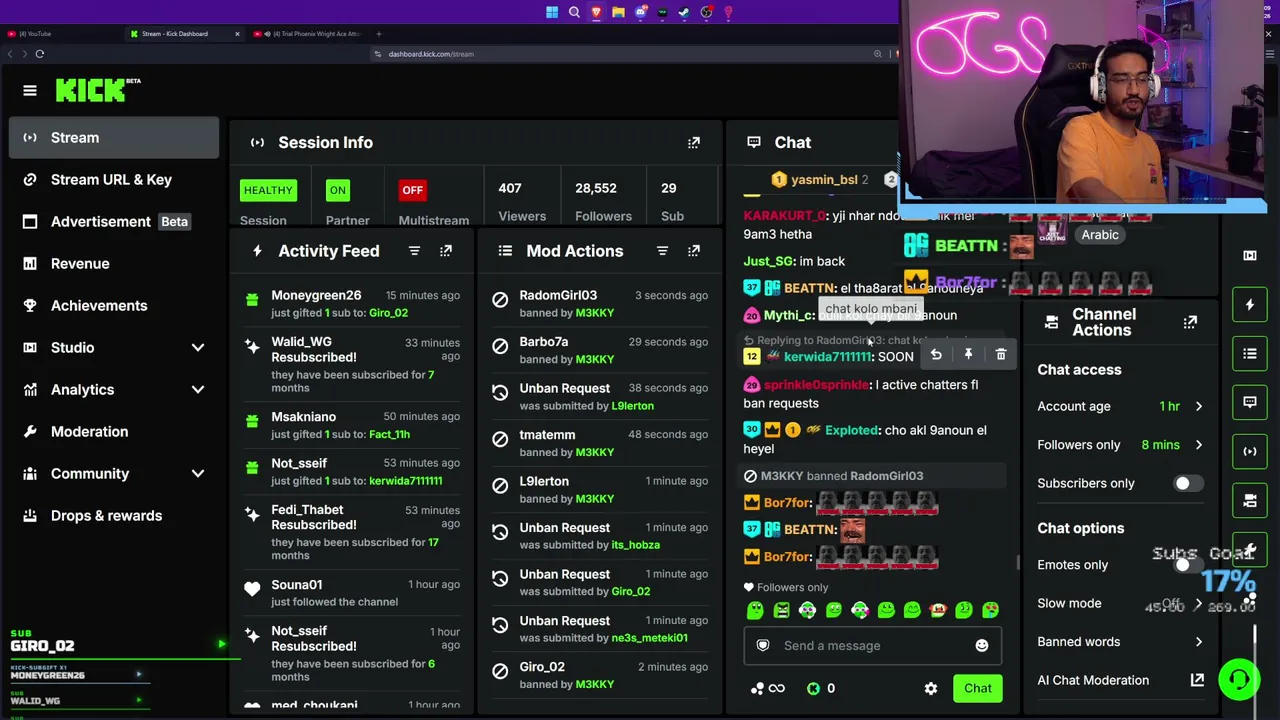Image resolution: width=1280 pixels, height=720 pixels.
Task: Open Followers only duration options
Action: [1119, 445]
